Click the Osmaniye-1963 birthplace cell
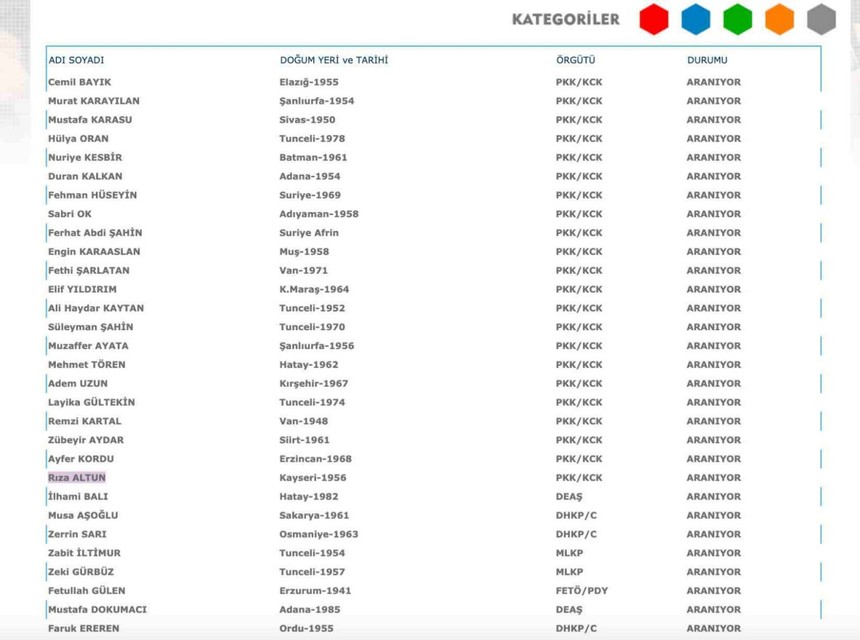This screenshot has width=860, height=640. click(x=319, y=534)
